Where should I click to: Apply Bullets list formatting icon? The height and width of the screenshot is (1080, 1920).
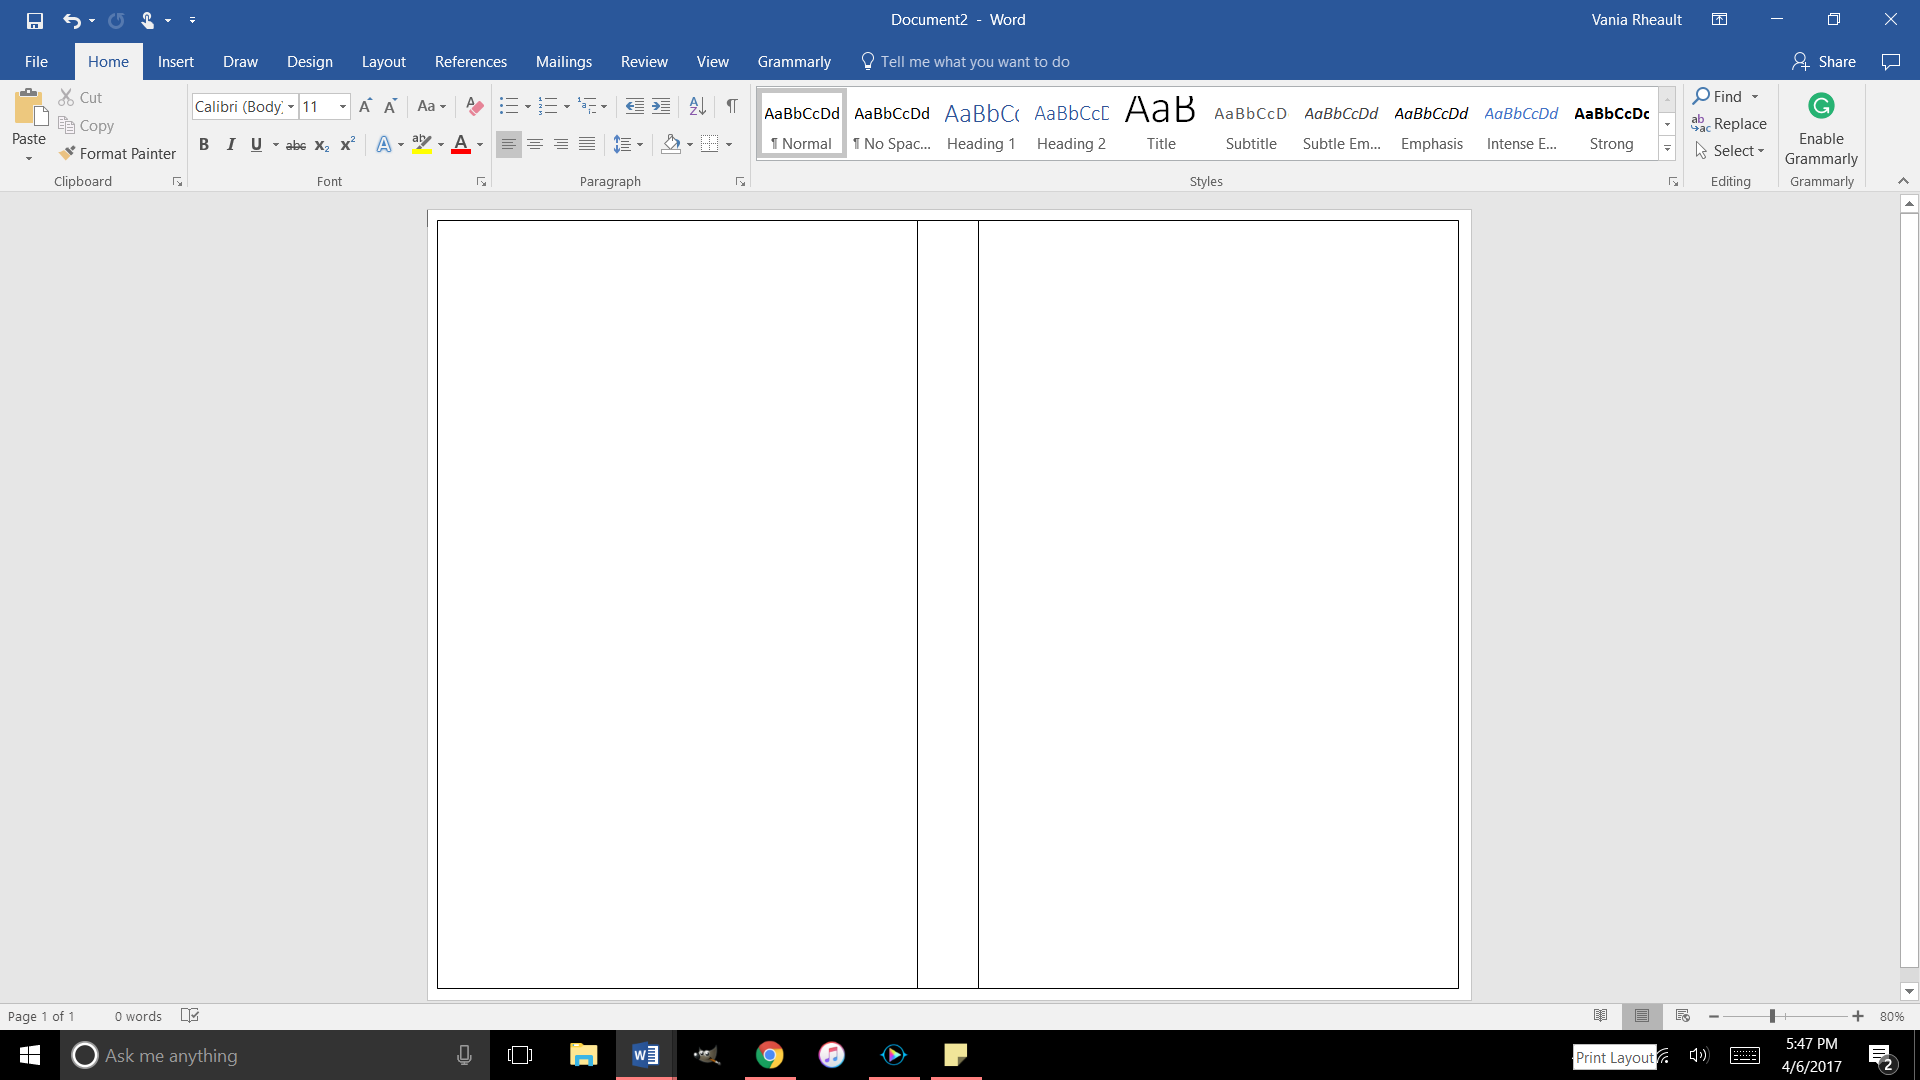[508, 106]
